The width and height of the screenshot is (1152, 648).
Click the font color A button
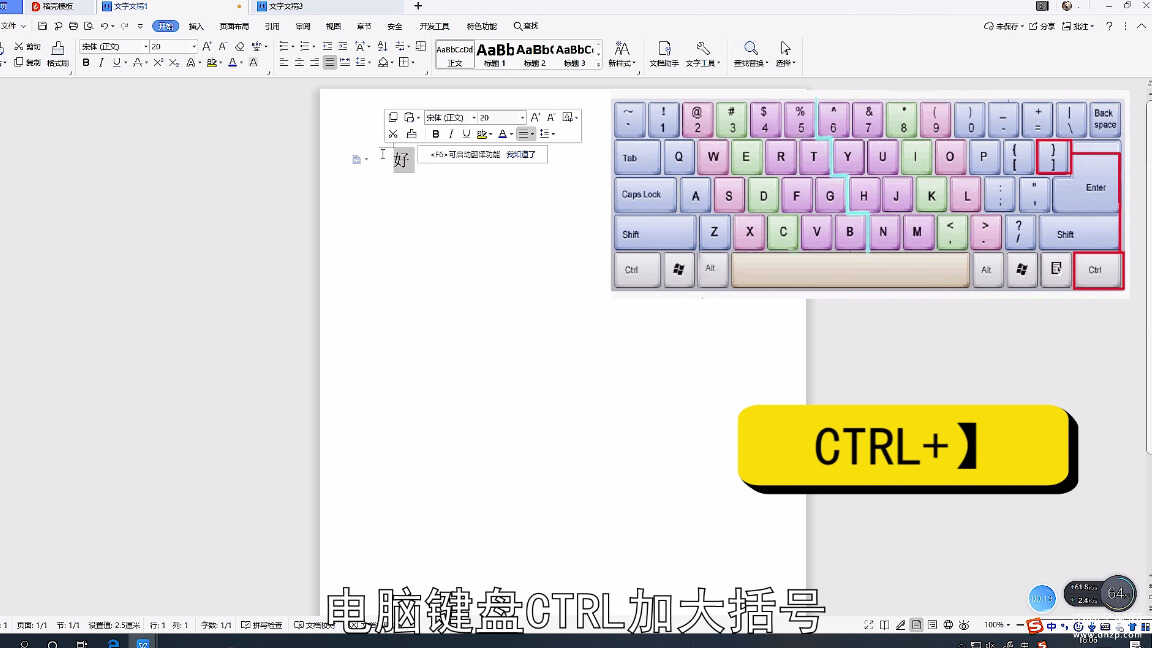(232, 63)
